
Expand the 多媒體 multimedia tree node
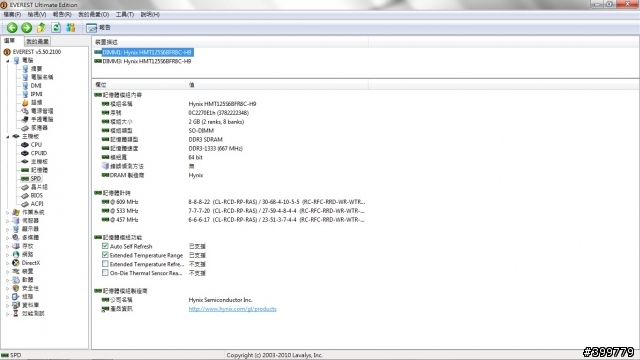point(8,238)
